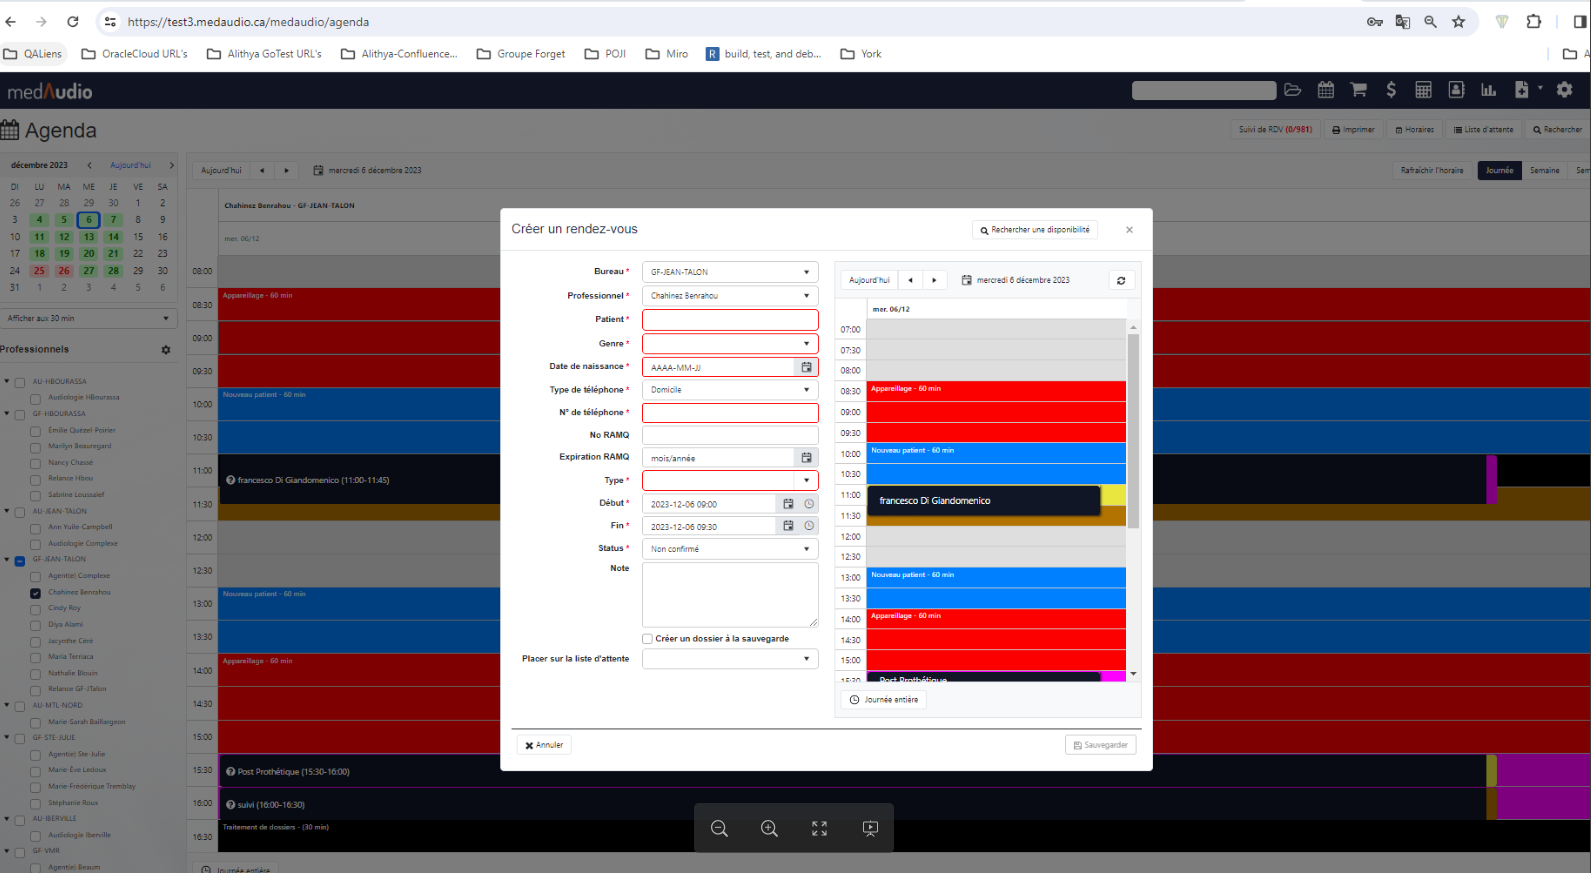Click 'Rechercher une disponibilité' button
The width and height of the screenshot is (1591, 873).
[x=1034, y=230]
